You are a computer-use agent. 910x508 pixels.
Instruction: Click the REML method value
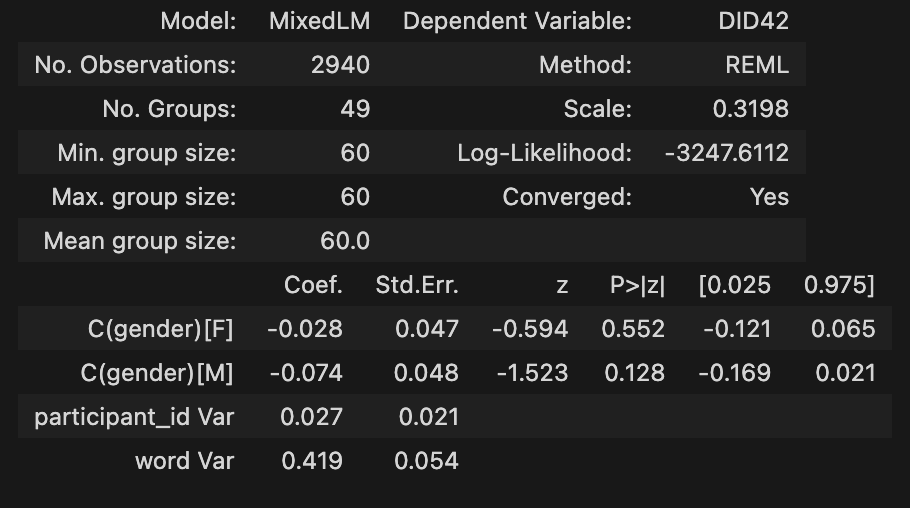coord(756,65)
